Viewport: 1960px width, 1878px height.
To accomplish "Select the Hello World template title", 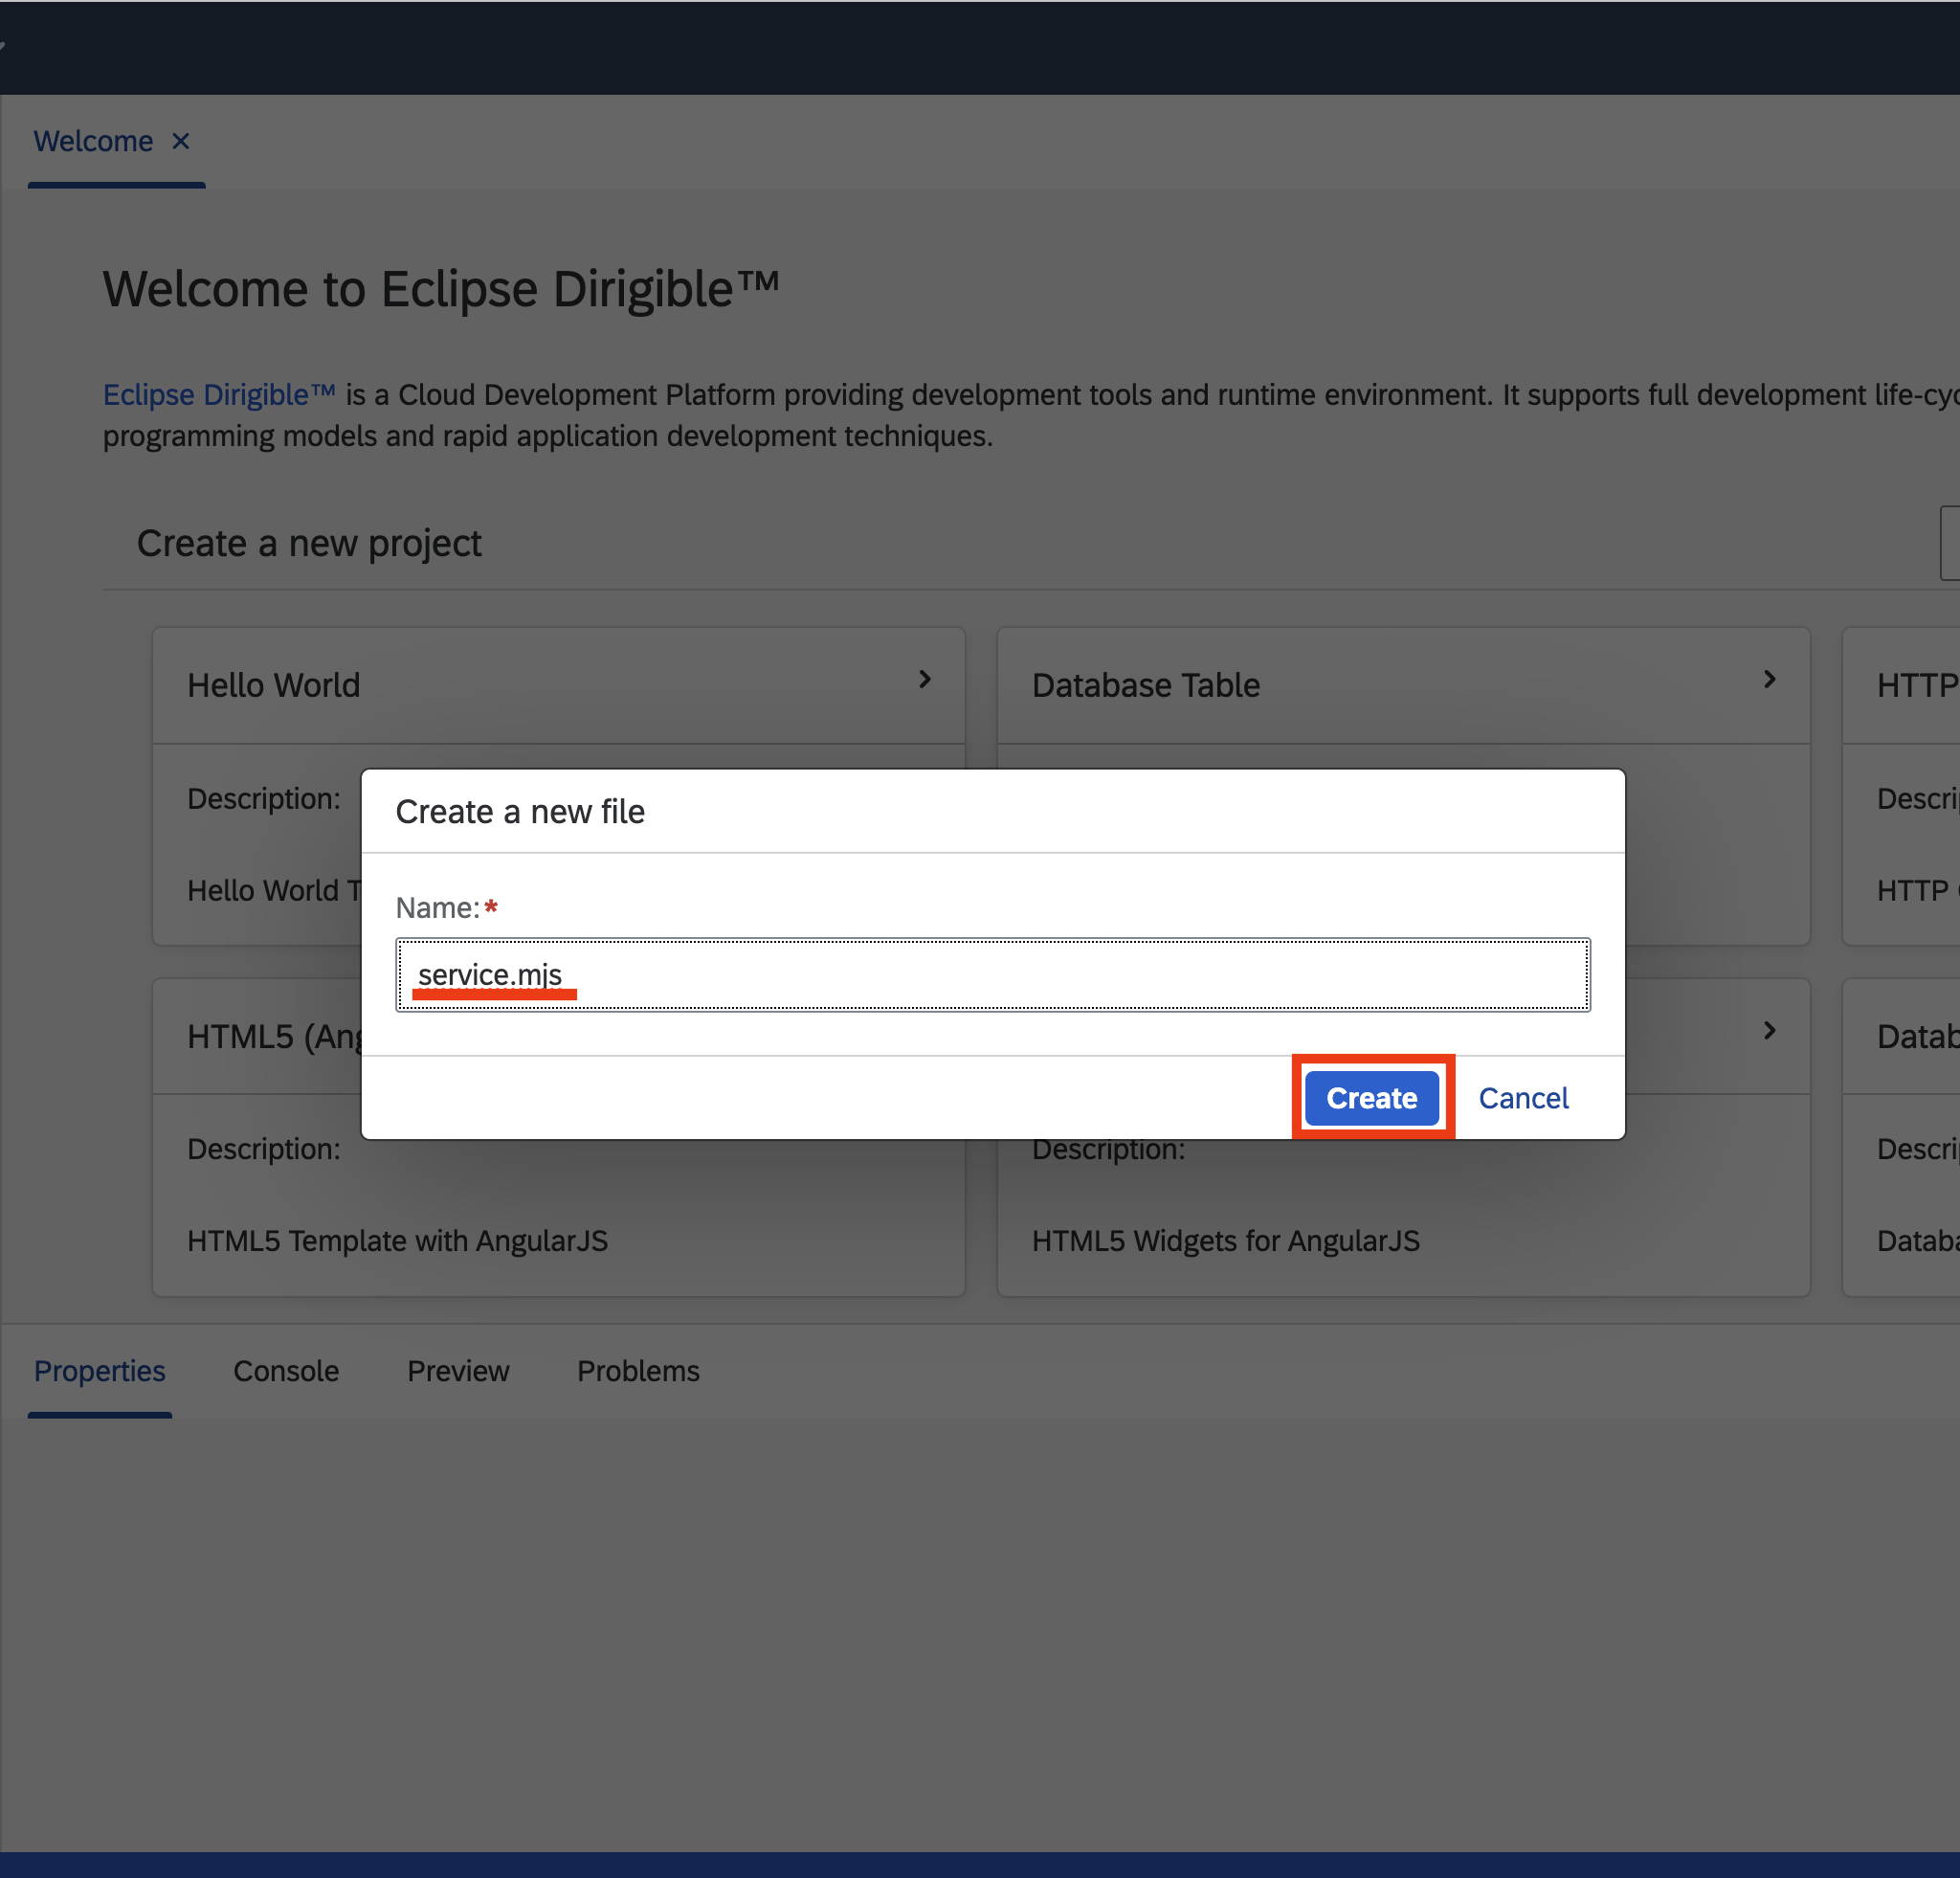I will tap(273, 685).
